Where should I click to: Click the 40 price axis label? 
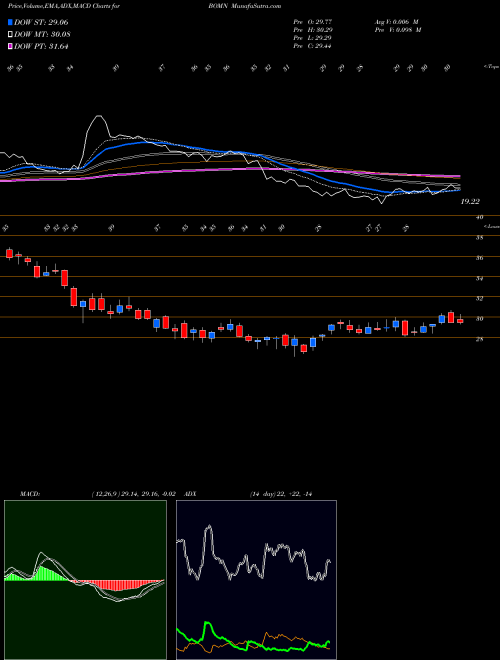pyautogui.click(x=479, y=217)
